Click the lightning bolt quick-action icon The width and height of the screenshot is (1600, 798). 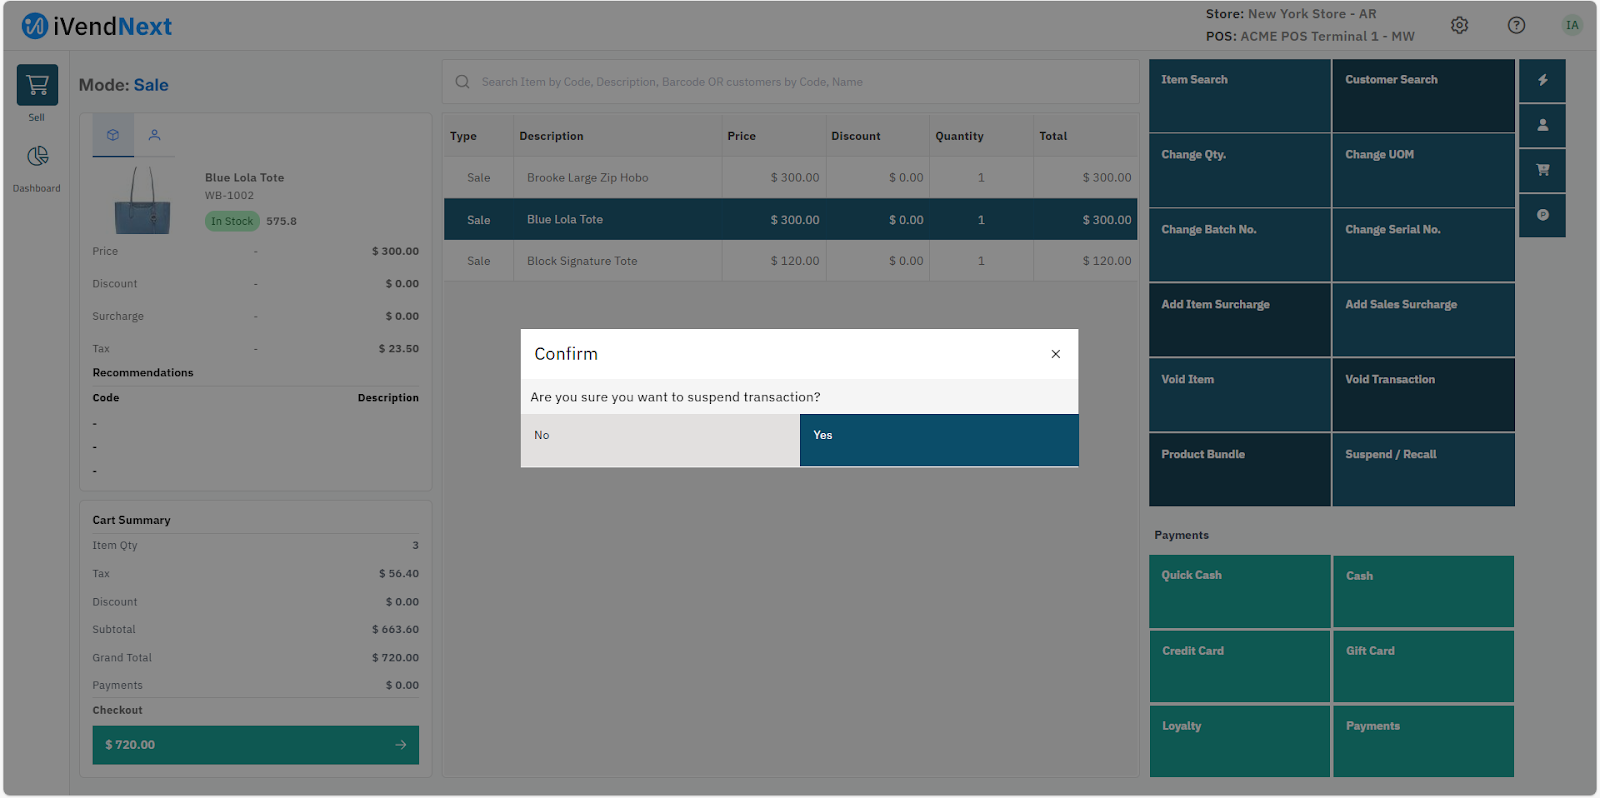[x=1542, y=80]
